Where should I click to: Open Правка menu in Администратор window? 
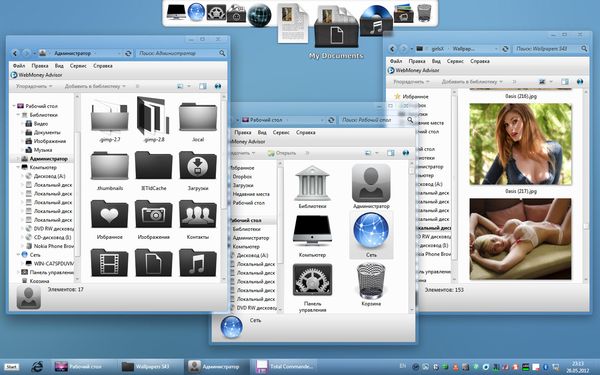40,66
